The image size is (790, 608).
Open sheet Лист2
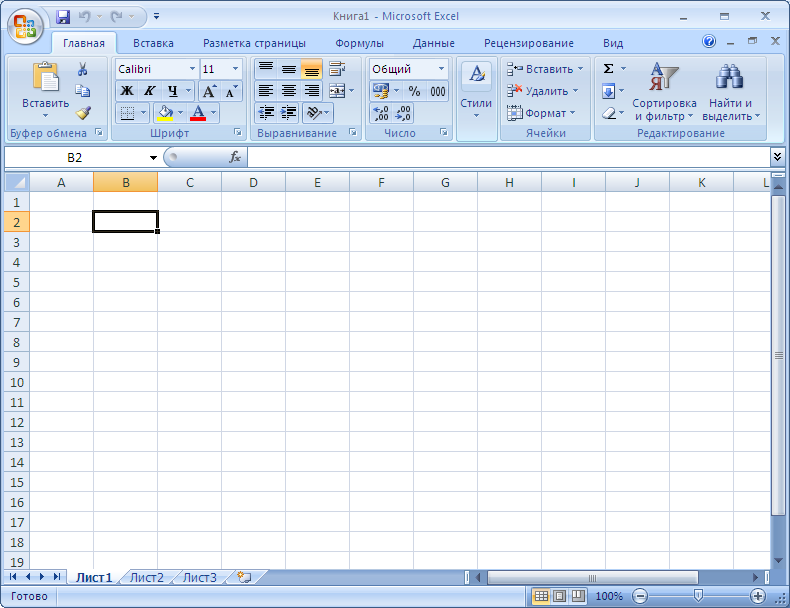[x=147, y=577]
